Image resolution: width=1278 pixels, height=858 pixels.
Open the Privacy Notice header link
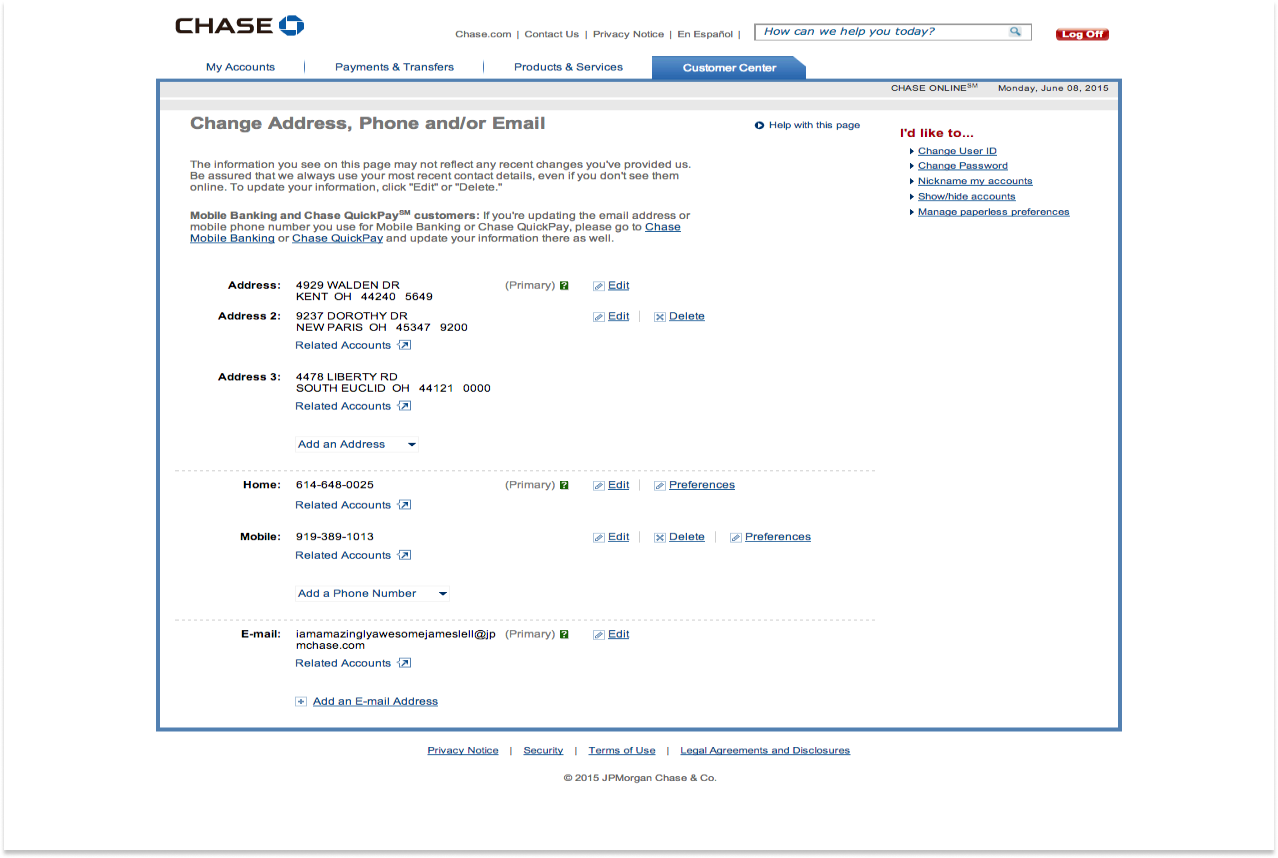(628, 34)
